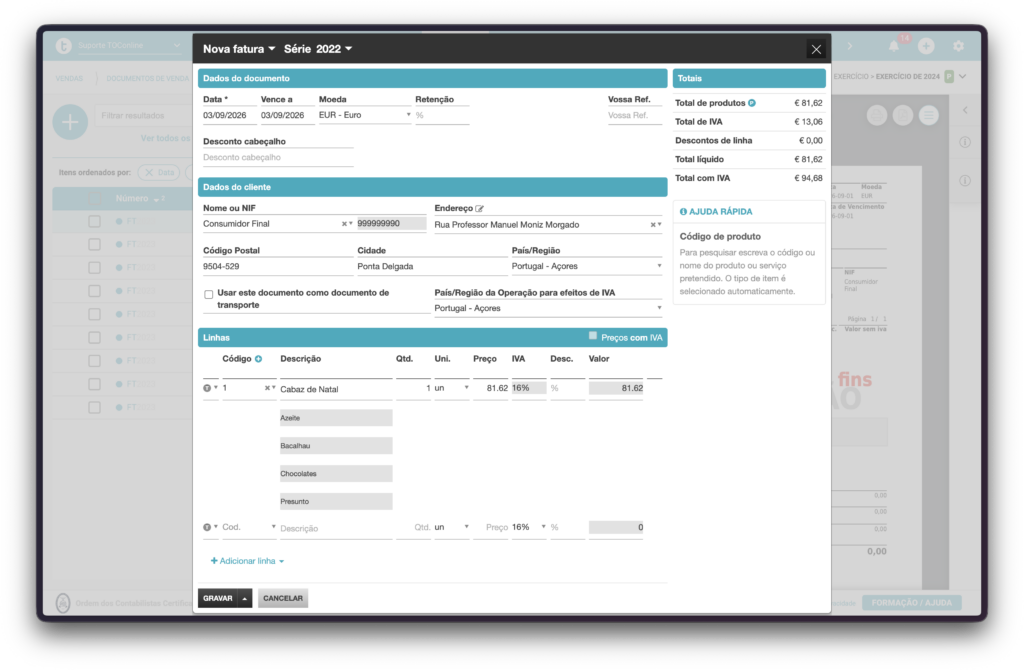The height and width of the screenshot is (670, 1024).
Task: Click the notifications bell icon
Action: tap(893, 46)
